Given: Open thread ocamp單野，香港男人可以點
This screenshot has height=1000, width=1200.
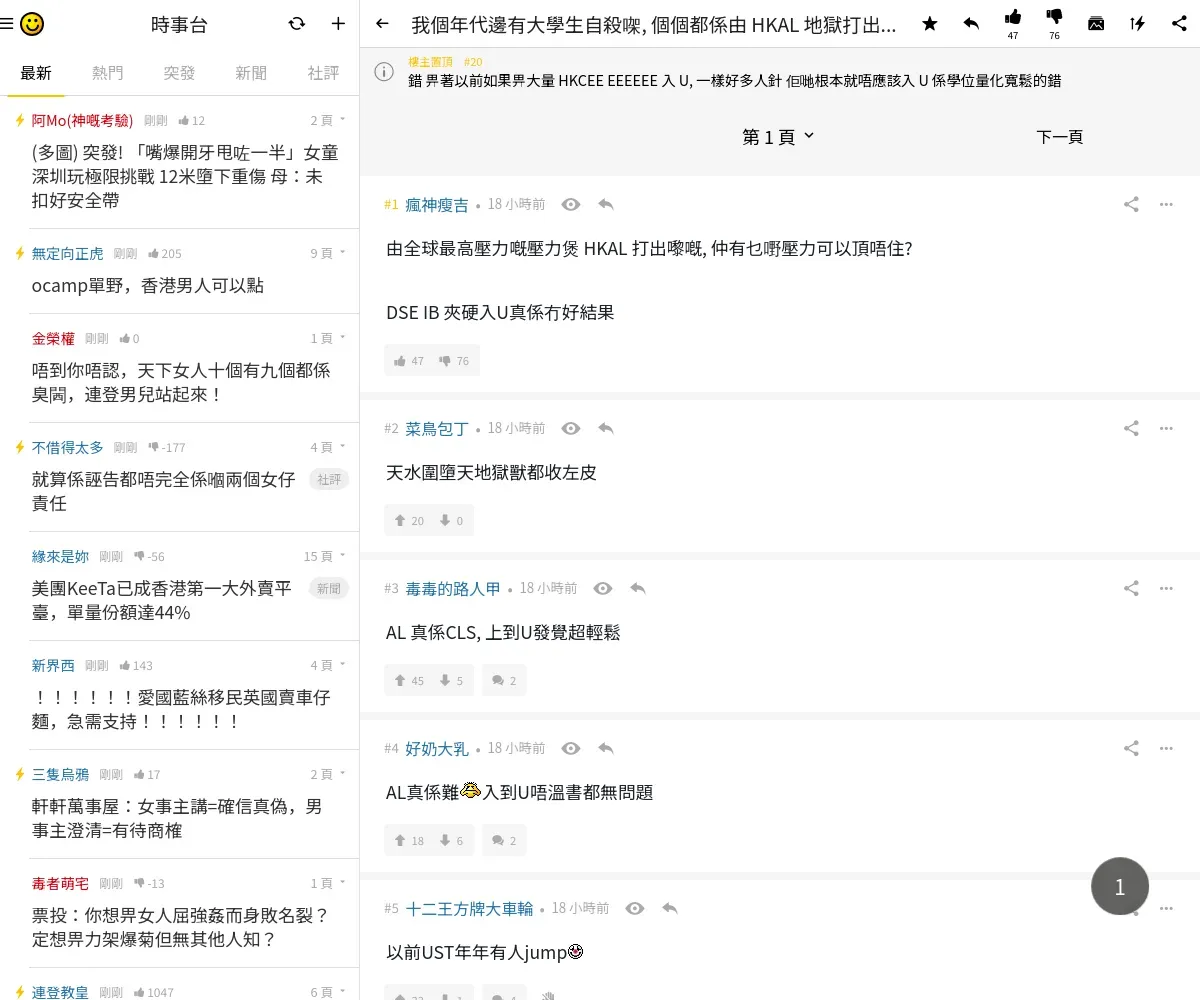Looking at the screenshot, I should coord(148,285).
